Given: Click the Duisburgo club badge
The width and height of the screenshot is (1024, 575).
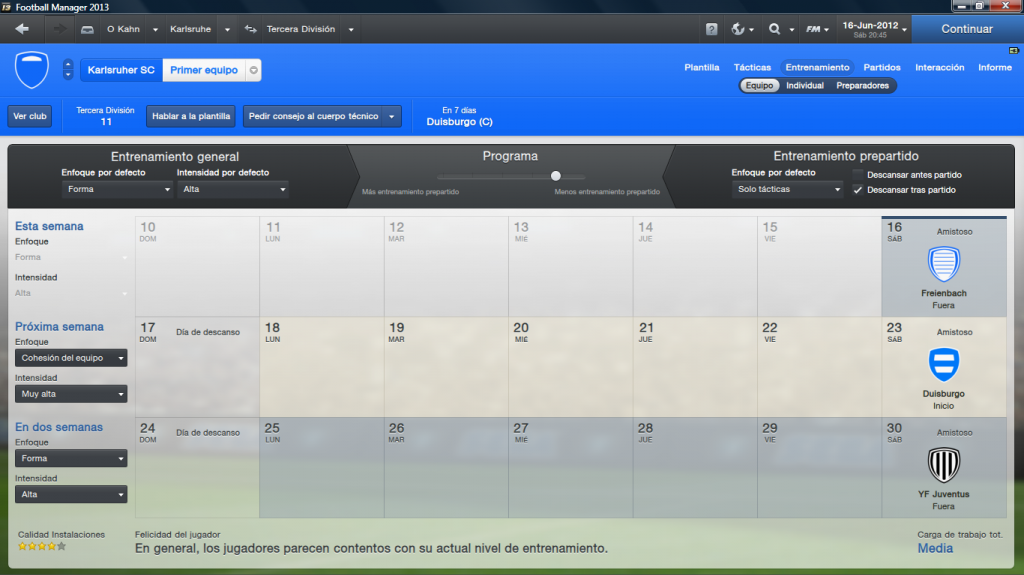Looking at the screenshot, I should click(944, 365).
